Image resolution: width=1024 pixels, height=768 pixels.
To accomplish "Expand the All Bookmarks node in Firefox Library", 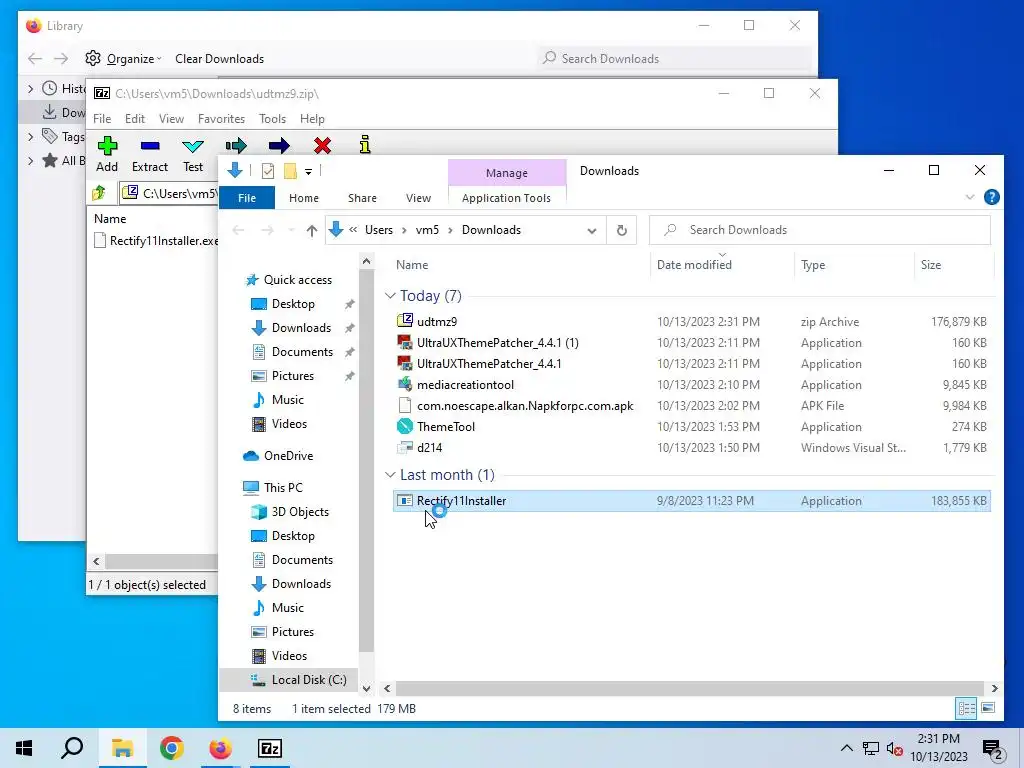I will click(x=31, y=161).
